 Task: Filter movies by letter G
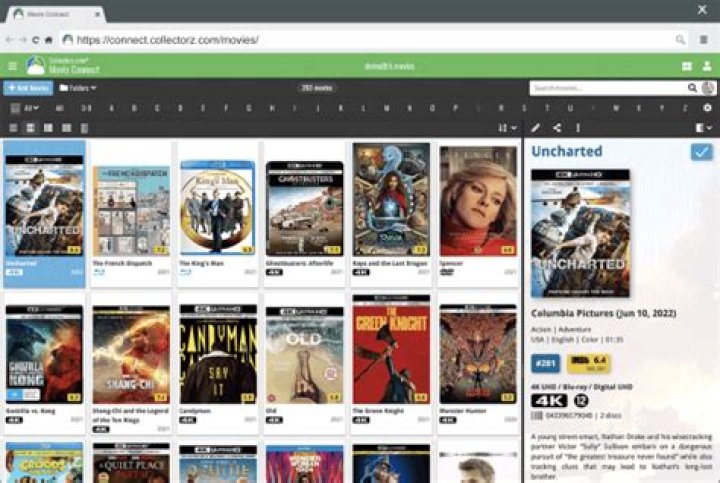tap(248, 108)
